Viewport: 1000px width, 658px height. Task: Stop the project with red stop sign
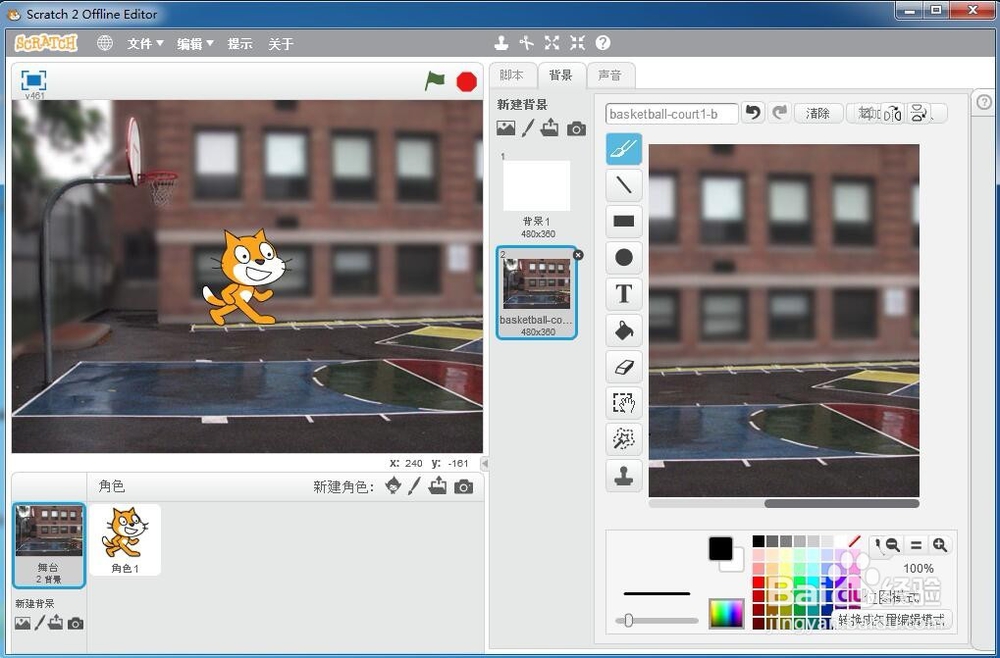tap(466, 82)
